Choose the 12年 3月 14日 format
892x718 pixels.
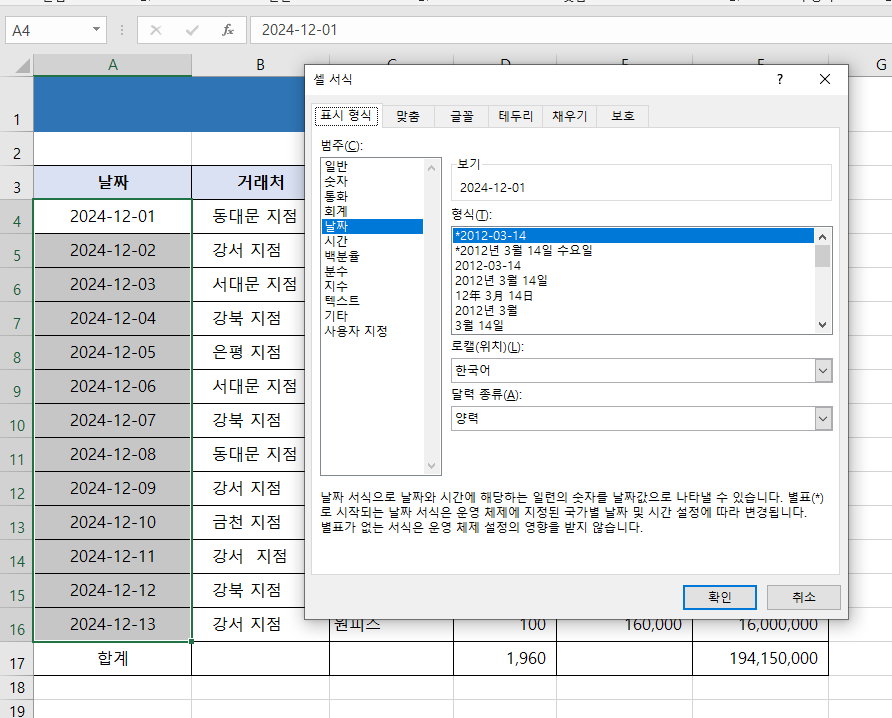[x=633, y=296]
